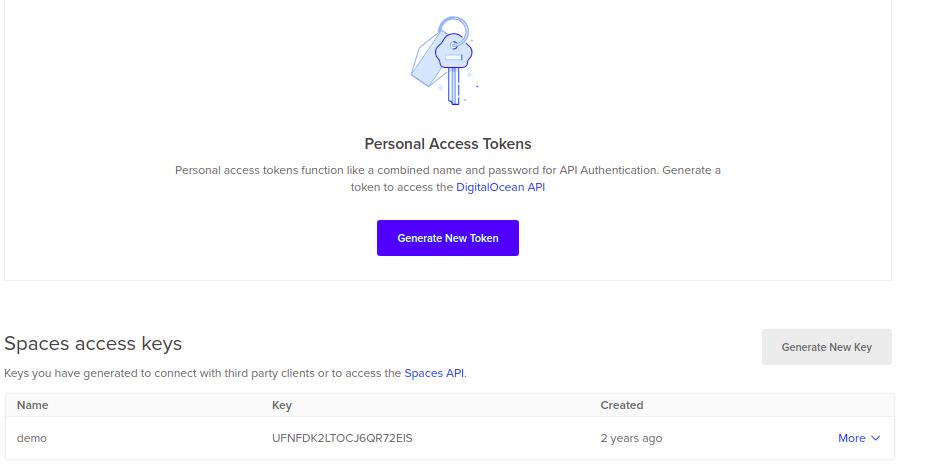The image size is (936, 470).
Task: Click the key value UFNFDK2LTOCJ6QR72EIS
Action: pyautogui.click(x=342, y=438)
